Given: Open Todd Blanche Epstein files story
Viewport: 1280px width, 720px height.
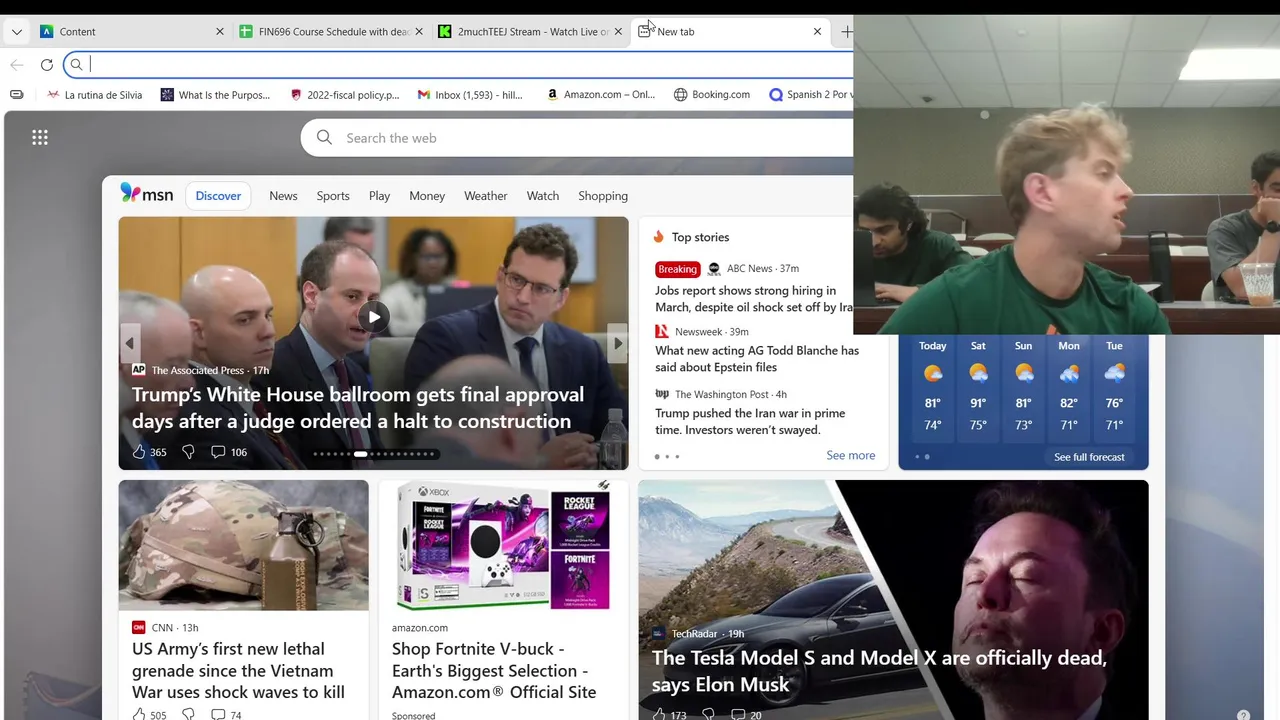Looking at the screenshot, I should pyautogui.click(x=757, y=359).
